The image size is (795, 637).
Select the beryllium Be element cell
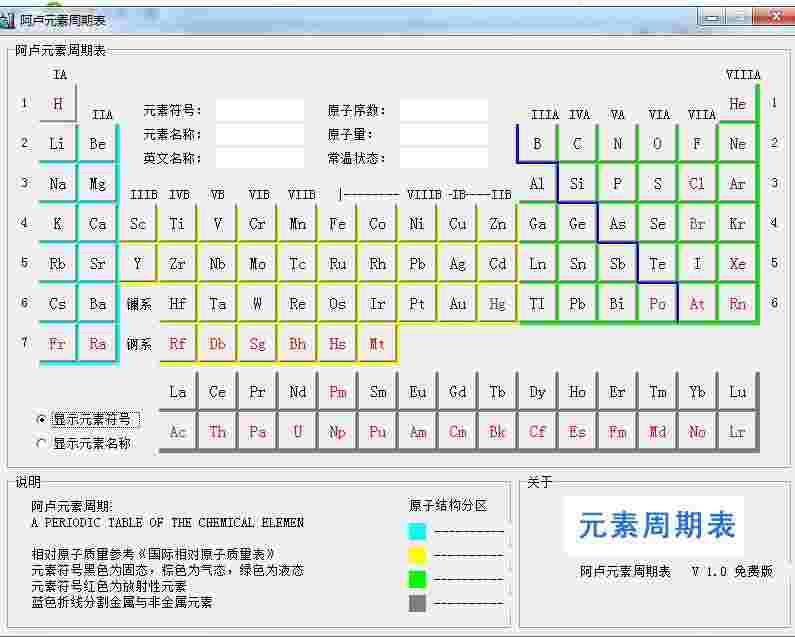coord(97,144)
